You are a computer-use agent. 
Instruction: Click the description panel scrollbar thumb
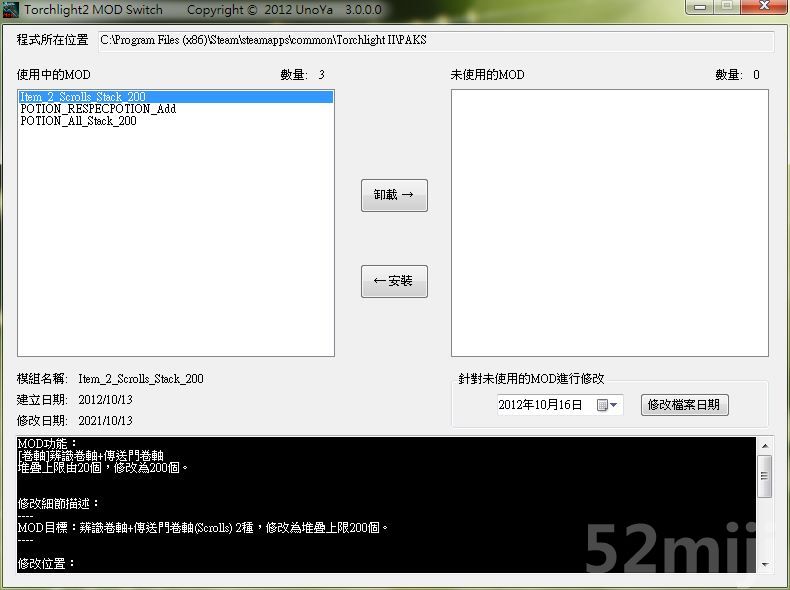point(765,476)
